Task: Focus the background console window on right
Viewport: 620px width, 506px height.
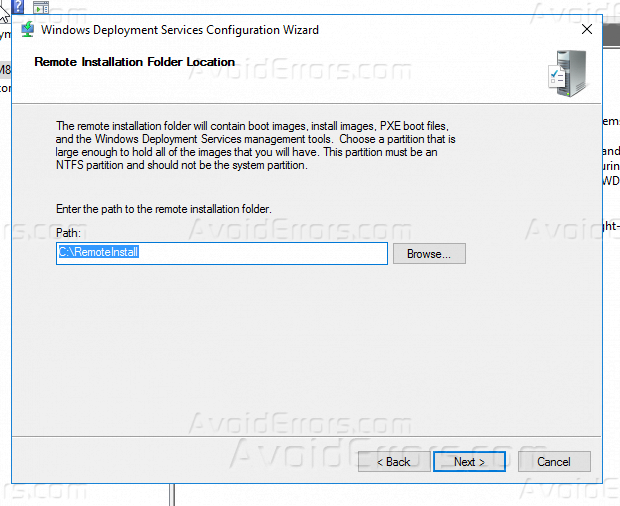Action: point(611,300)
